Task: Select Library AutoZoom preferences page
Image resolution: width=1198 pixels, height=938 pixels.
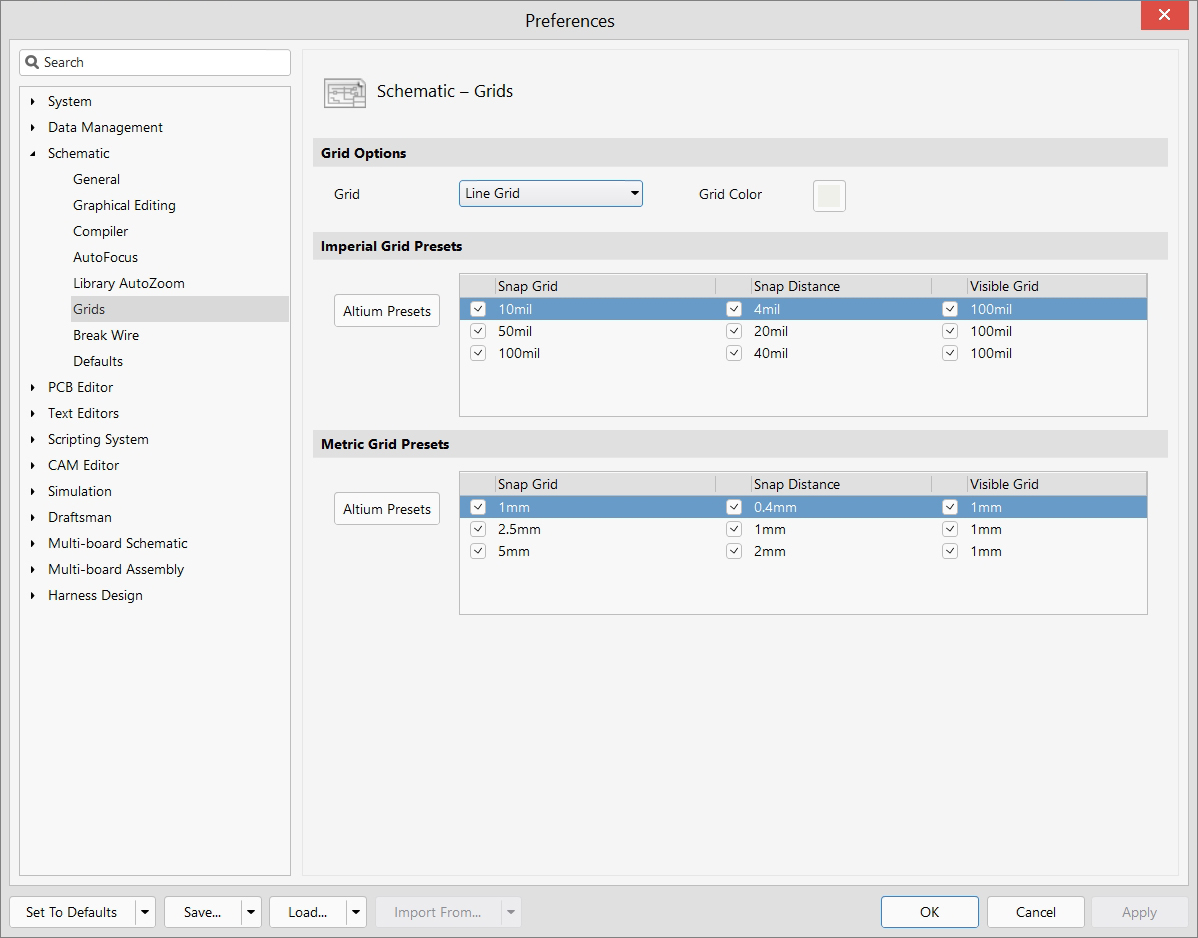Action: [x=129, y=283]
